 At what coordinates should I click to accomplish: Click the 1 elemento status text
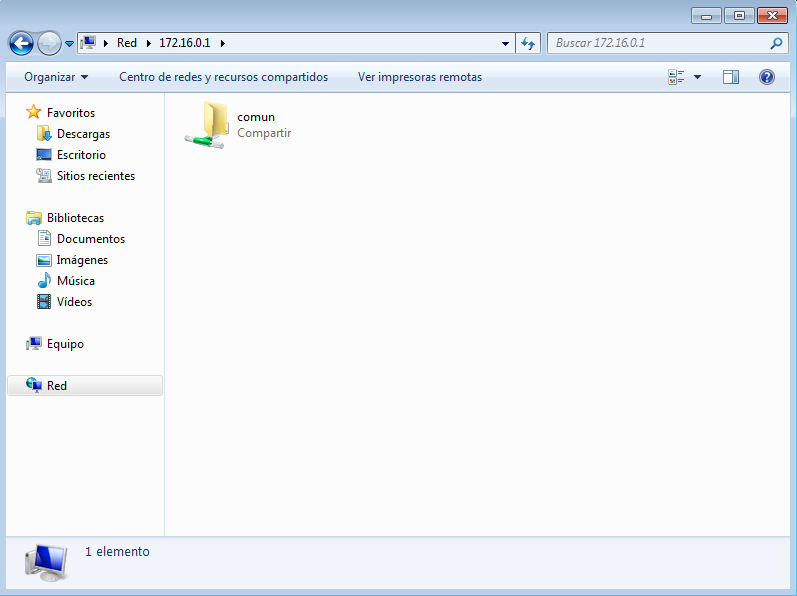(x=117, y=552)
